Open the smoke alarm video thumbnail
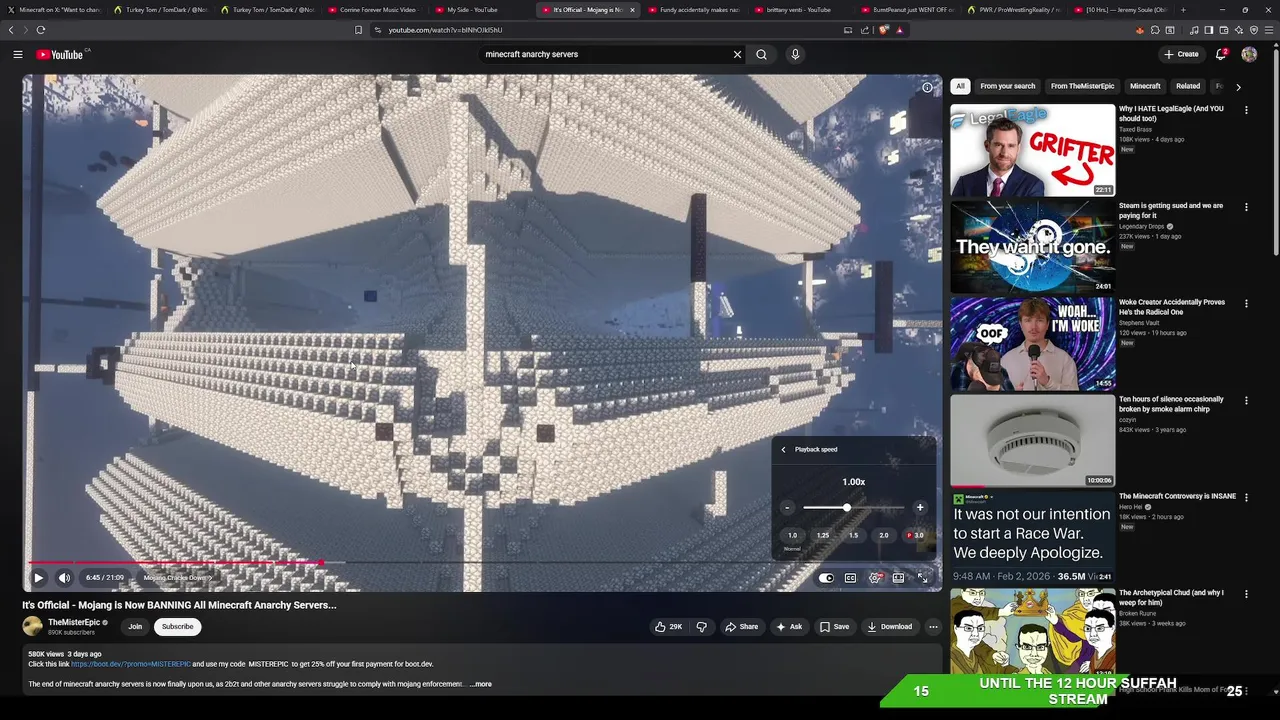The image size is (1280, 720). click(1032, 440)
